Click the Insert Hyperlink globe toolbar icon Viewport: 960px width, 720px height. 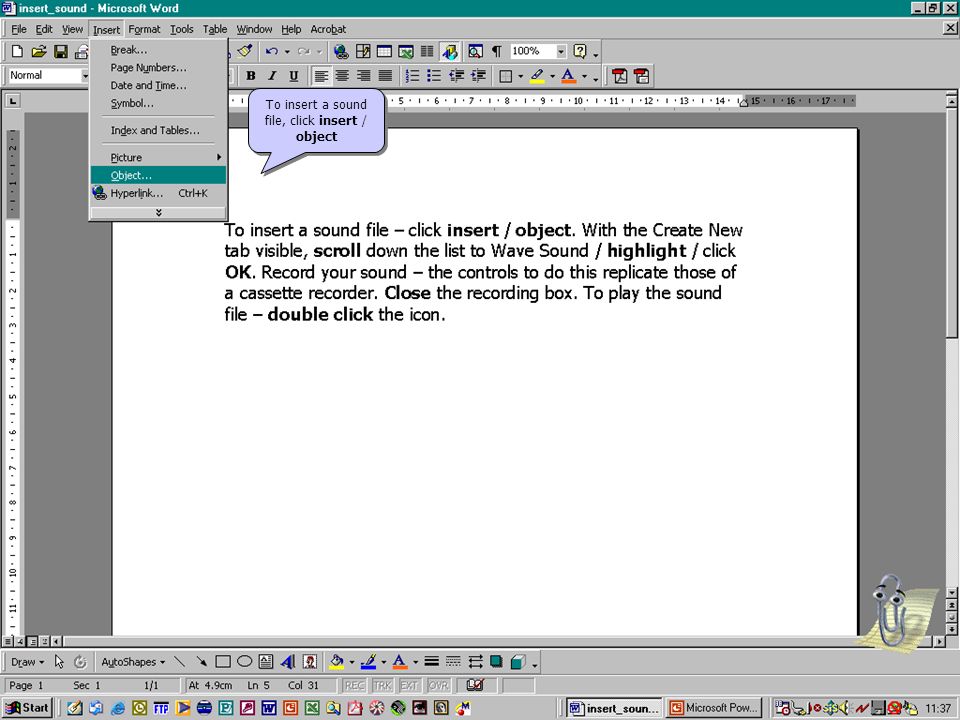click(x=341, y=51)
